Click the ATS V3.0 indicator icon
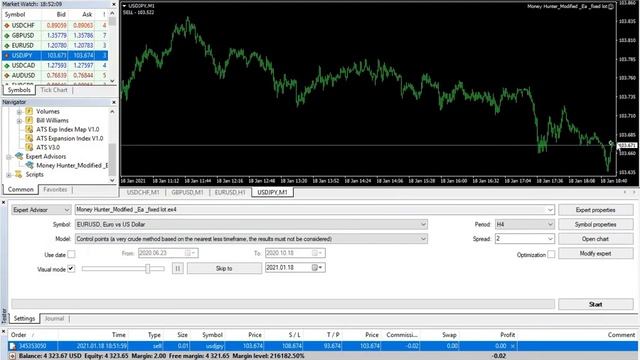The height and width of the screenshot is (360, 640). click(x=29, y=147)
